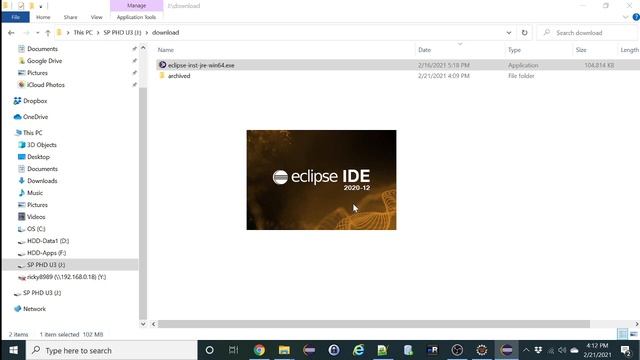This screenshot has width=640, height=360.
Task: Open Internet Explorer from taskbar
Action: pyautogui.click(x=358, y=350)
